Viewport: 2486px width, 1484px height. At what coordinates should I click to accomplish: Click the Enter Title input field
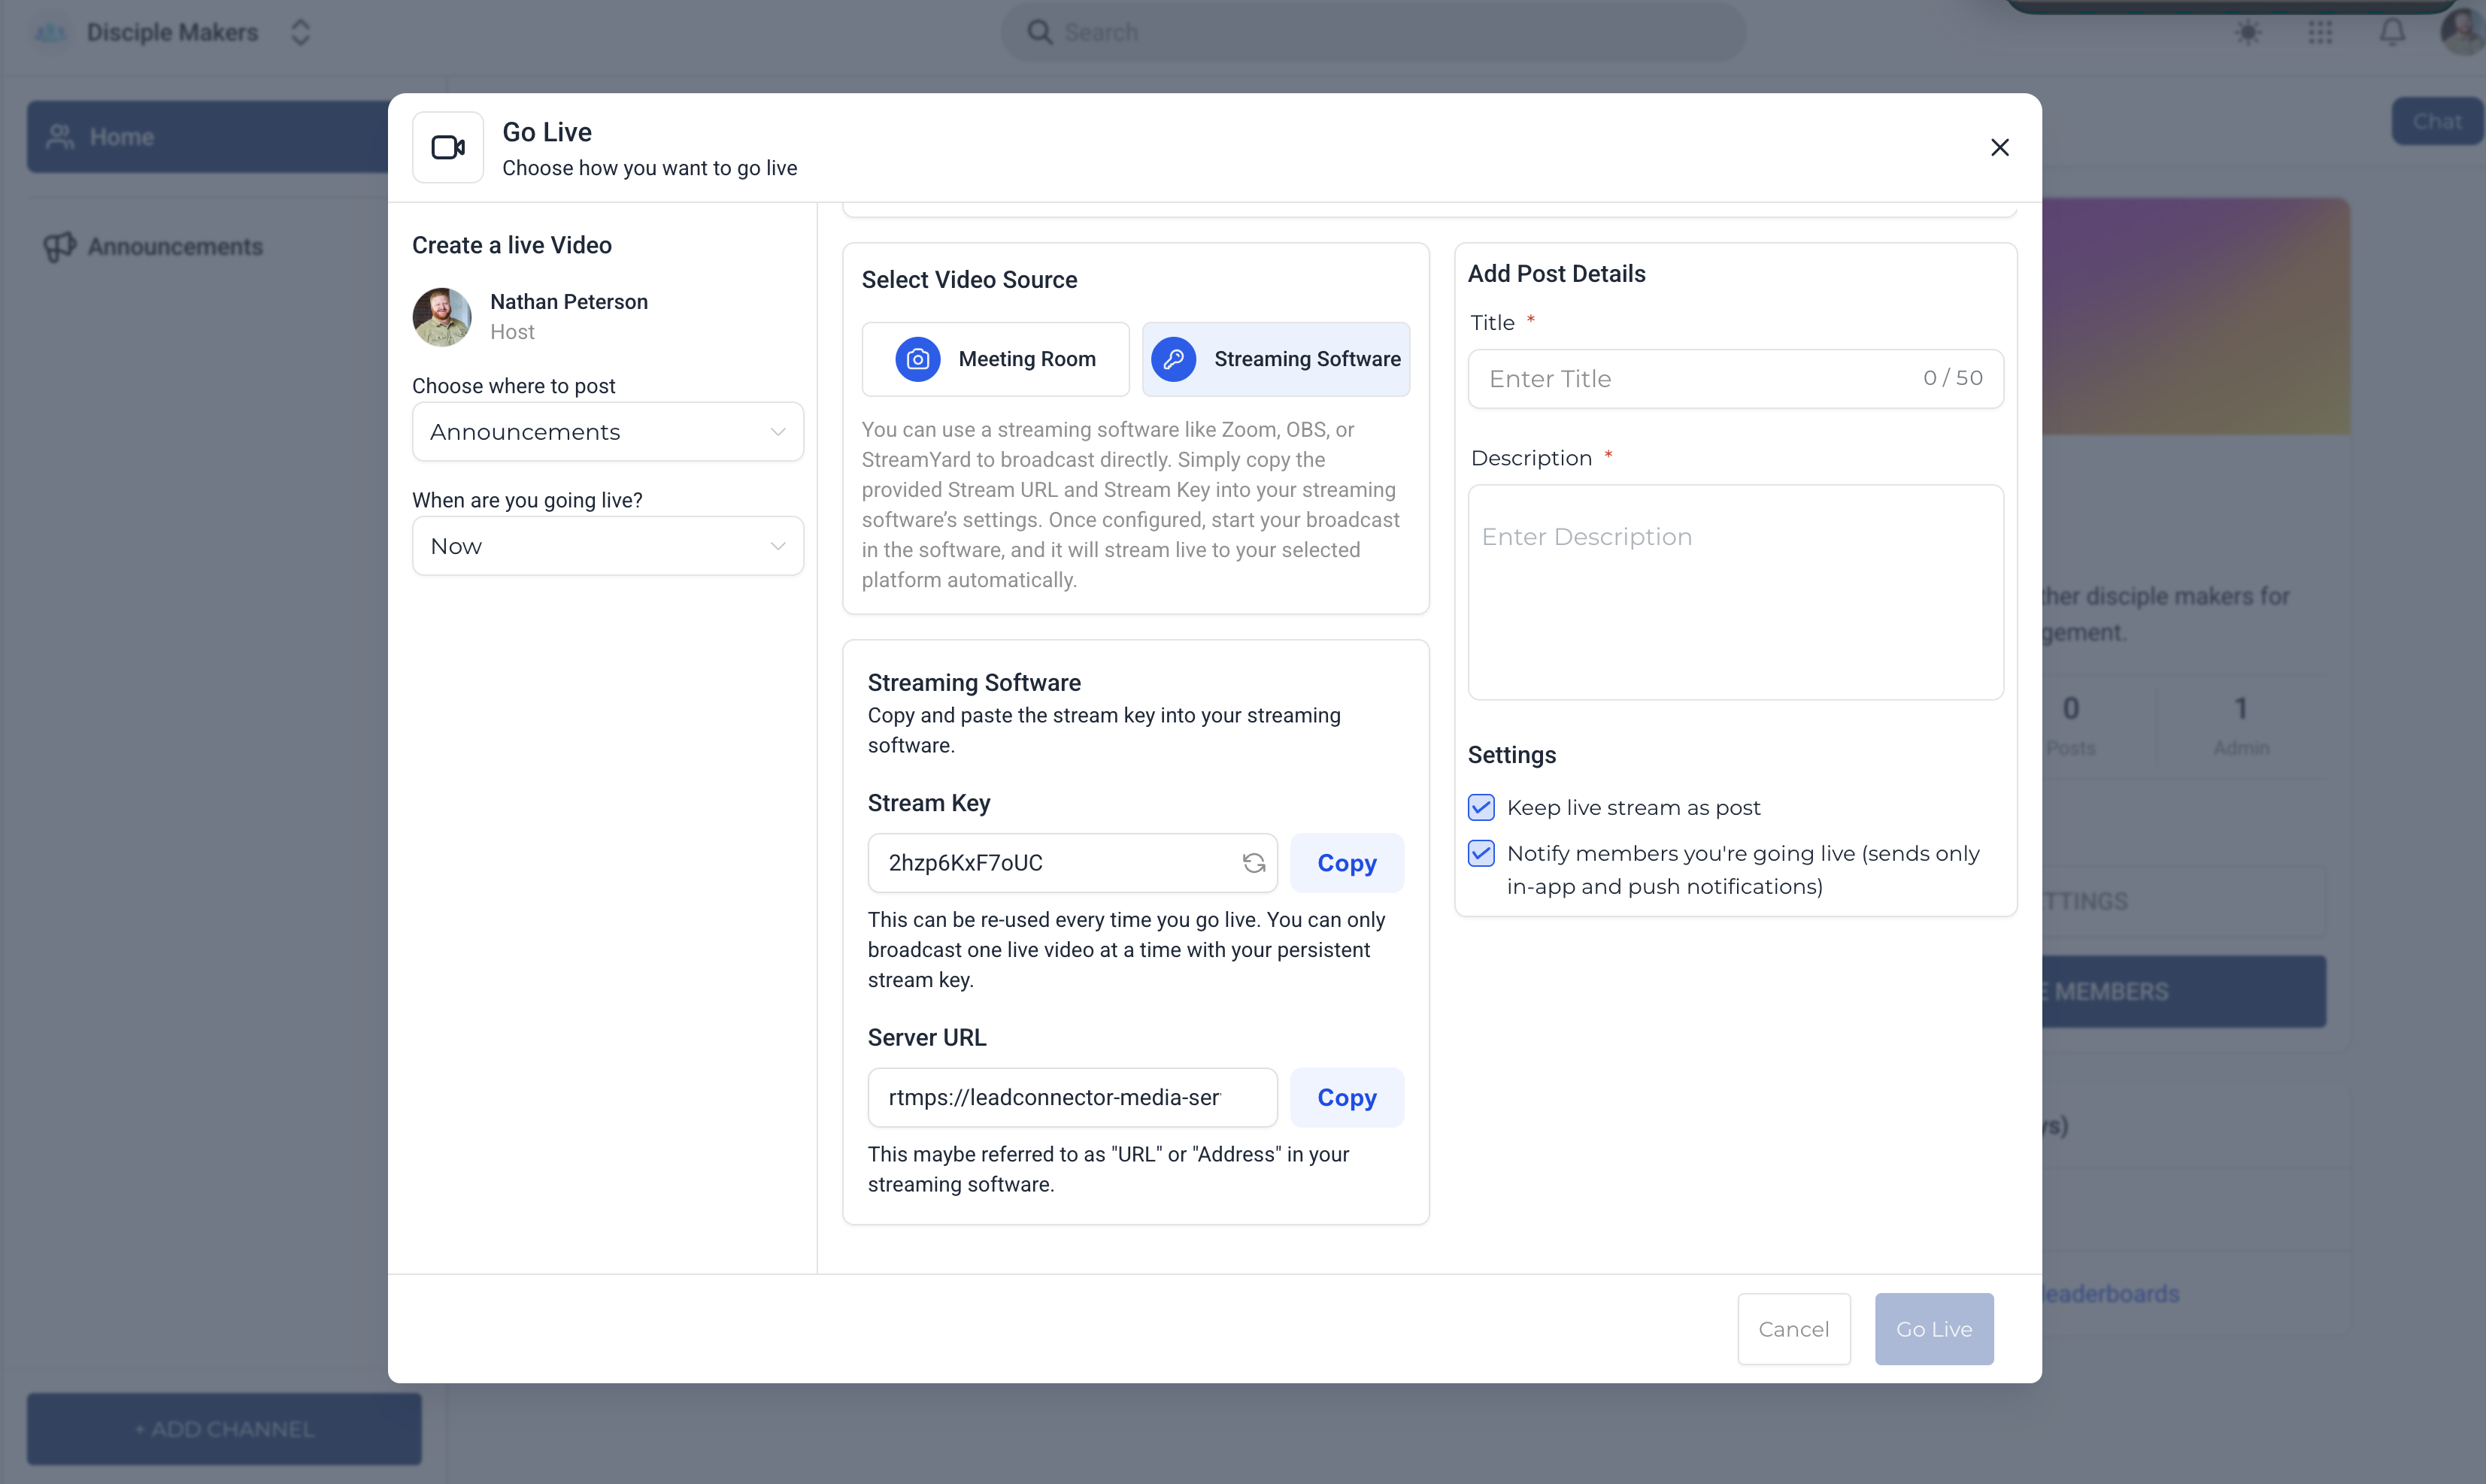(1736, 379)
